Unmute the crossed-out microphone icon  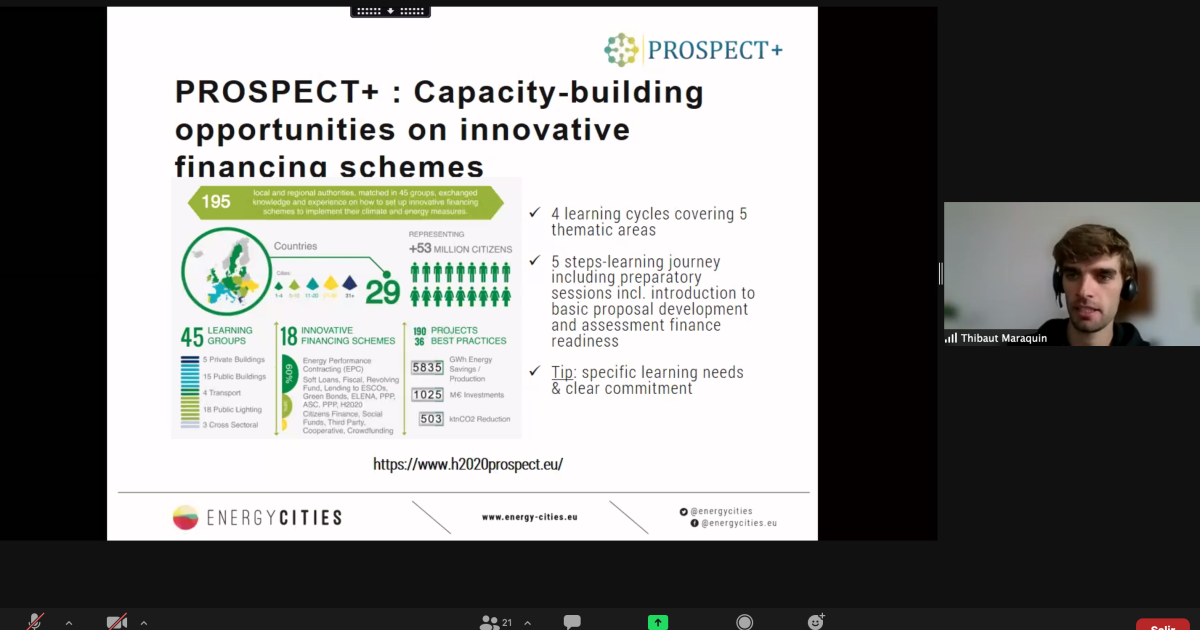coord(36,622)
